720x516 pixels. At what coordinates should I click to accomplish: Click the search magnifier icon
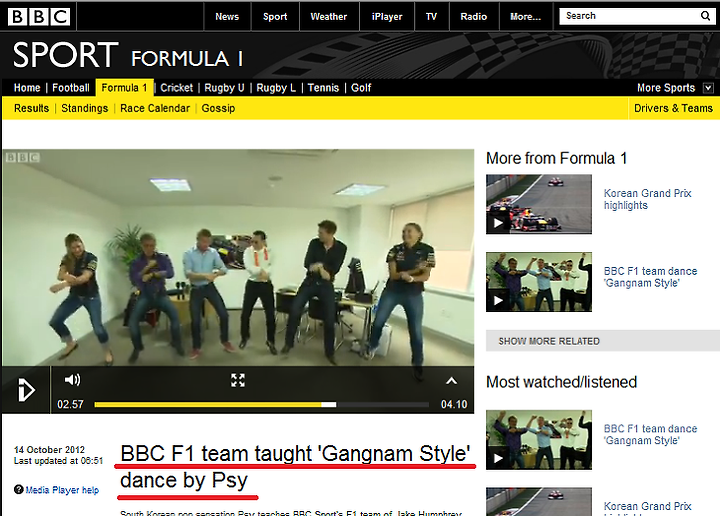[705, 16]
